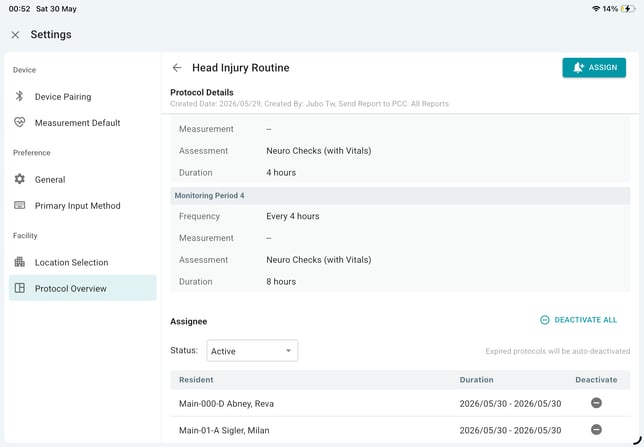Screen dimensions: 644x447
Task: Deactivate protocol for Sigler, Milan
Action: pyautogui.click(x=596, y=430)
